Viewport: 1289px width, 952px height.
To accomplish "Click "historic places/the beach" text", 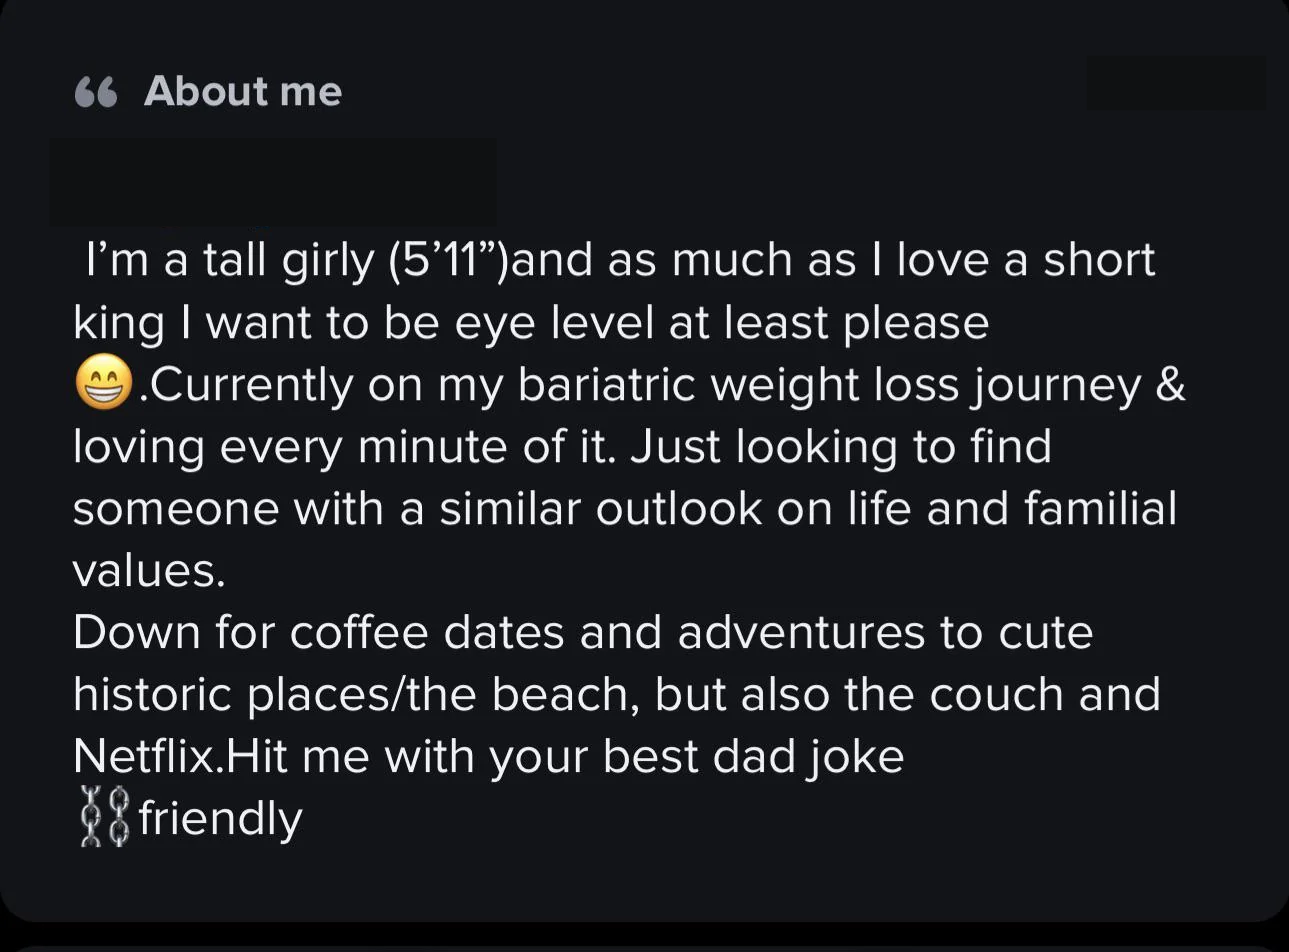I will (356, 695).
